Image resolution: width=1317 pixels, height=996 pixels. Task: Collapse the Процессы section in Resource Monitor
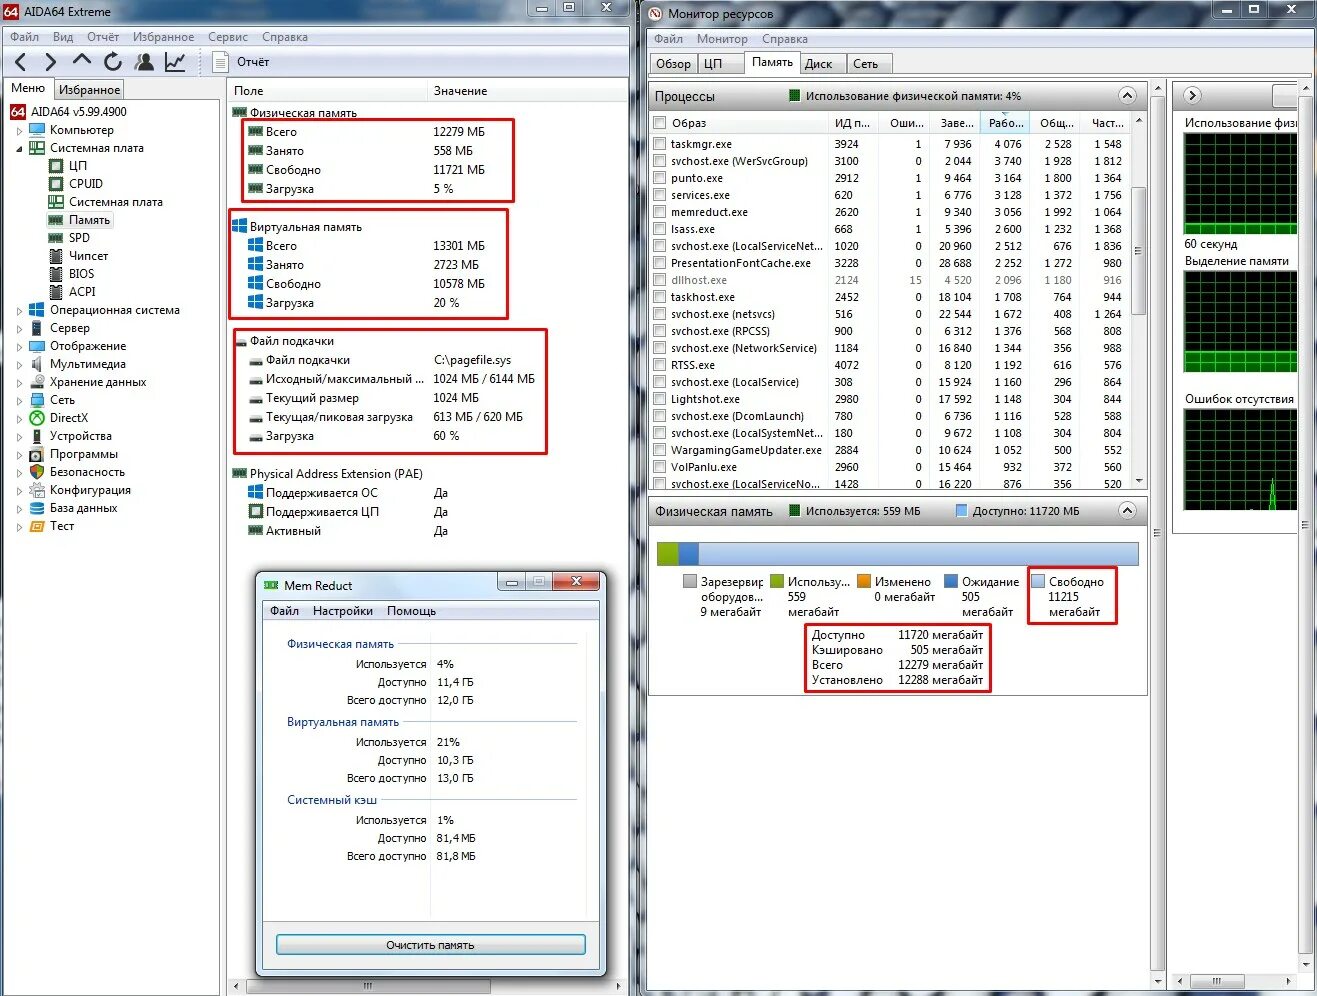1127,96
